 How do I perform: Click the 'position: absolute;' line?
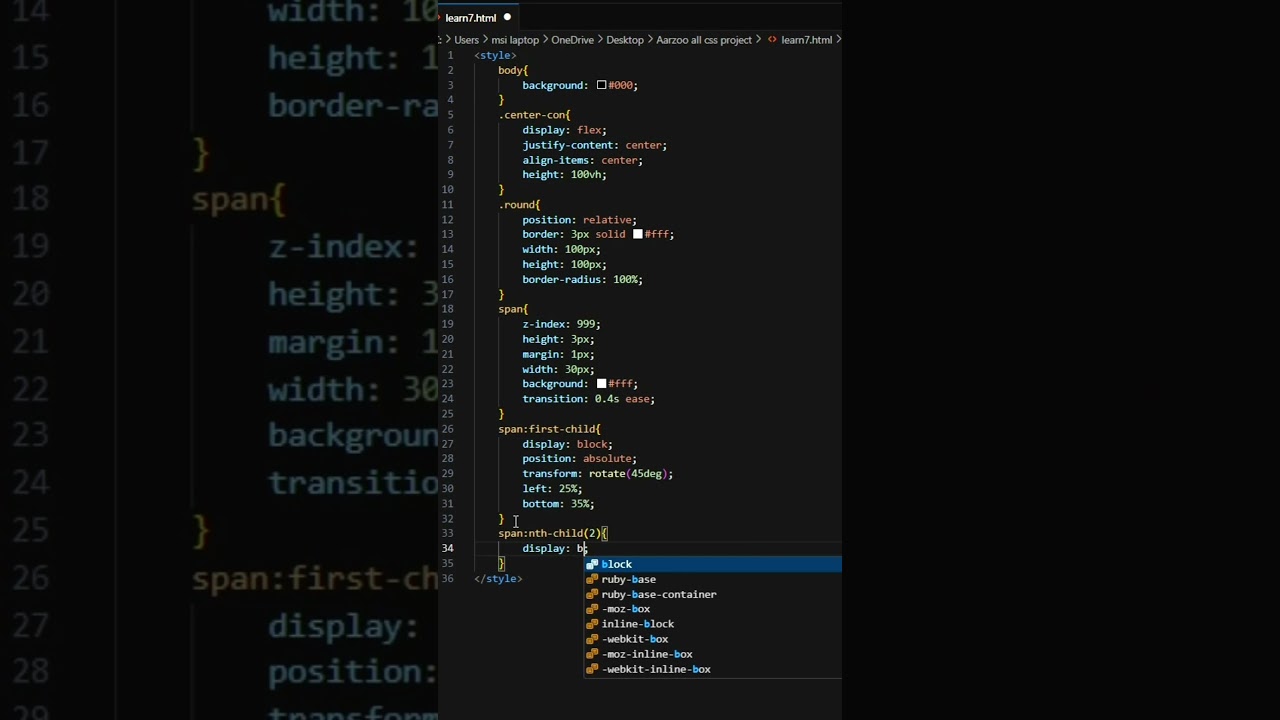[x=579, y=459]
